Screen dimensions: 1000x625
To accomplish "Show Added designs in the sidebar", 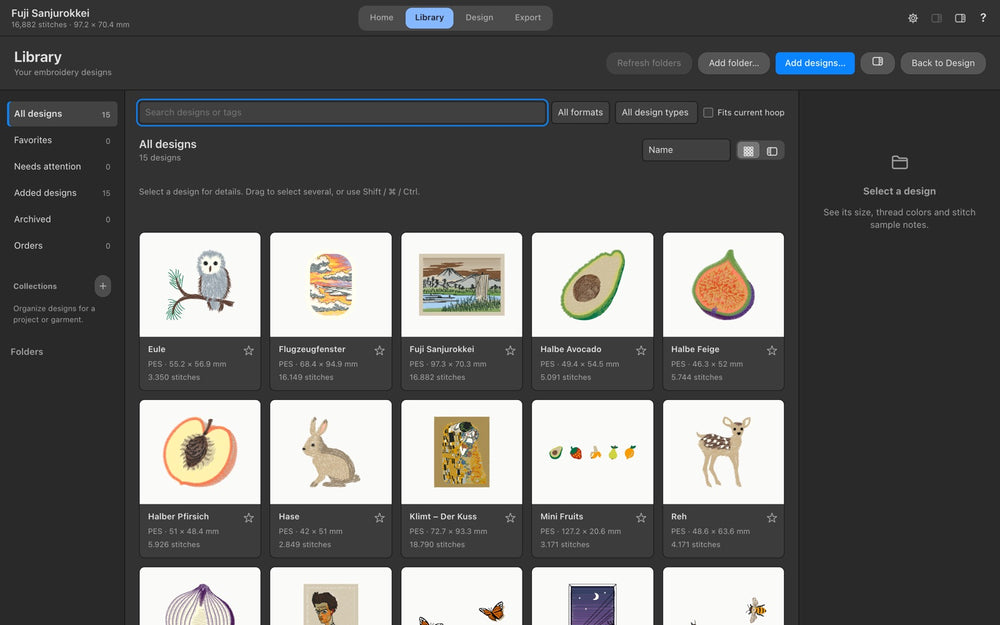I will 62,193.
